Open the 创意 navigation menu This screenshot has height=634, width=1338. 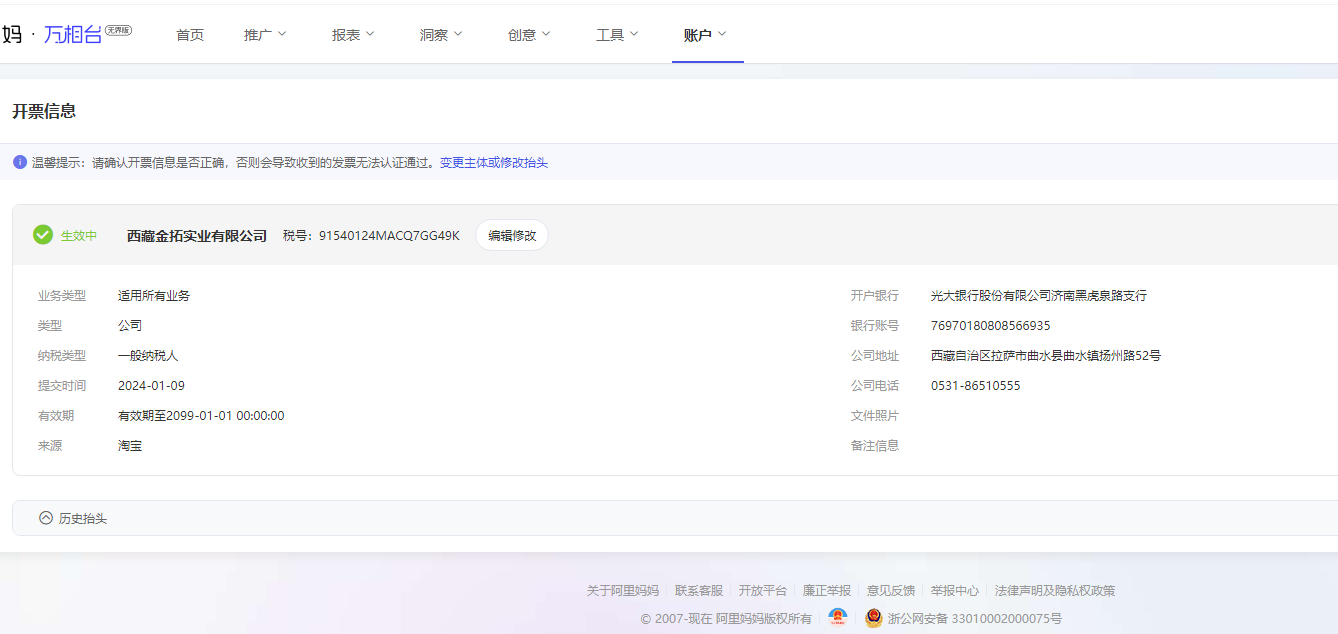[529, 35]
